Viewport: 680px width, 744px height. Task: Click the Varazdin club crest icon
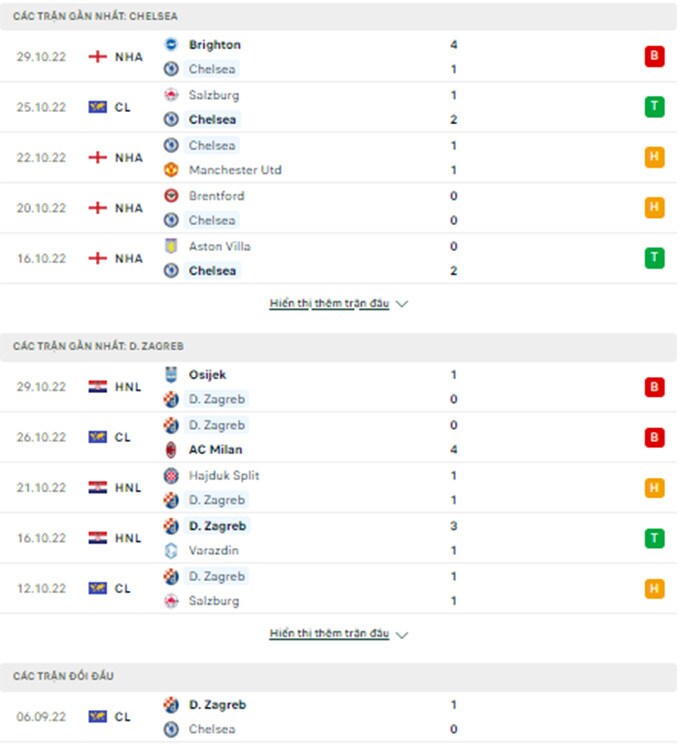coord(171,551)
